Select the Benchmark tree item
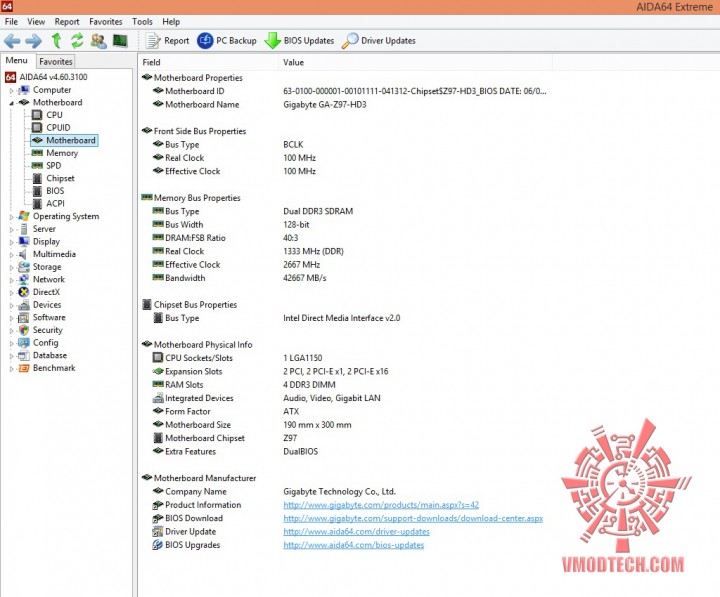 46,368
